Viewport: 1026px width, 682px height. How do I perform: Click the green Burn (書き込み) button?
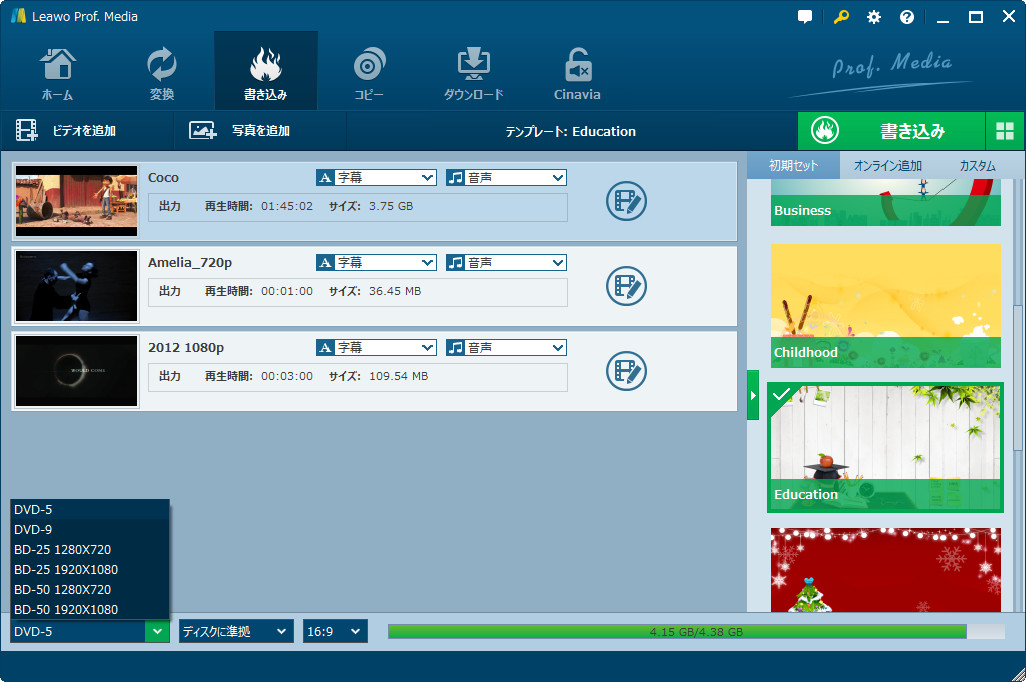[891, 131]
